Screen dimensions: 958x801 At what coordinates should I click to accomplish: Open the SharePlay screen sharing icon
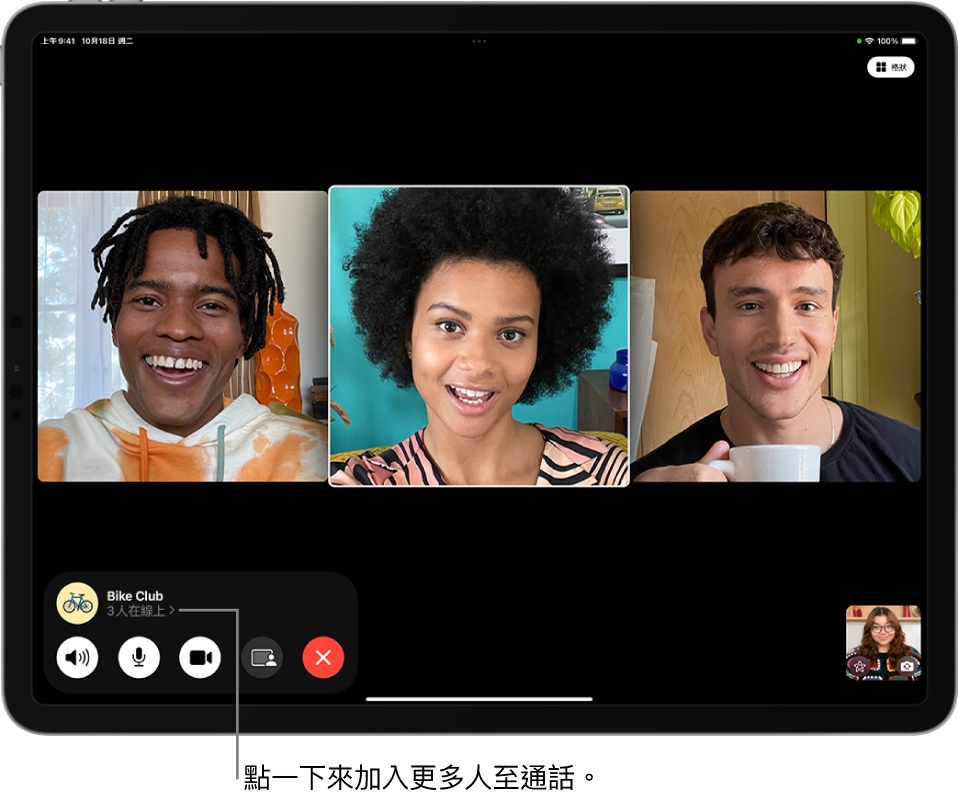(x=262, y=657)
